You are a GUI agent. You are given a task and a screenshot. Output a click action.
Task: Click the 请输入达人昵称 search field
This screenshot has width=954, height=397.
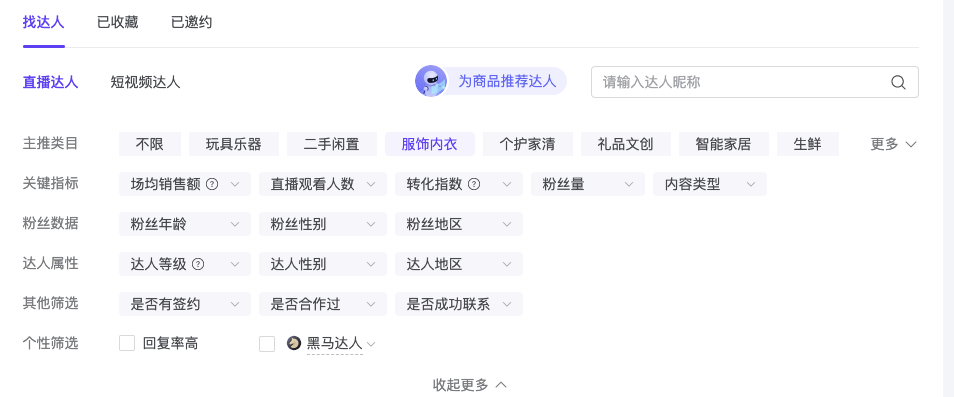(x=754, y=82)
